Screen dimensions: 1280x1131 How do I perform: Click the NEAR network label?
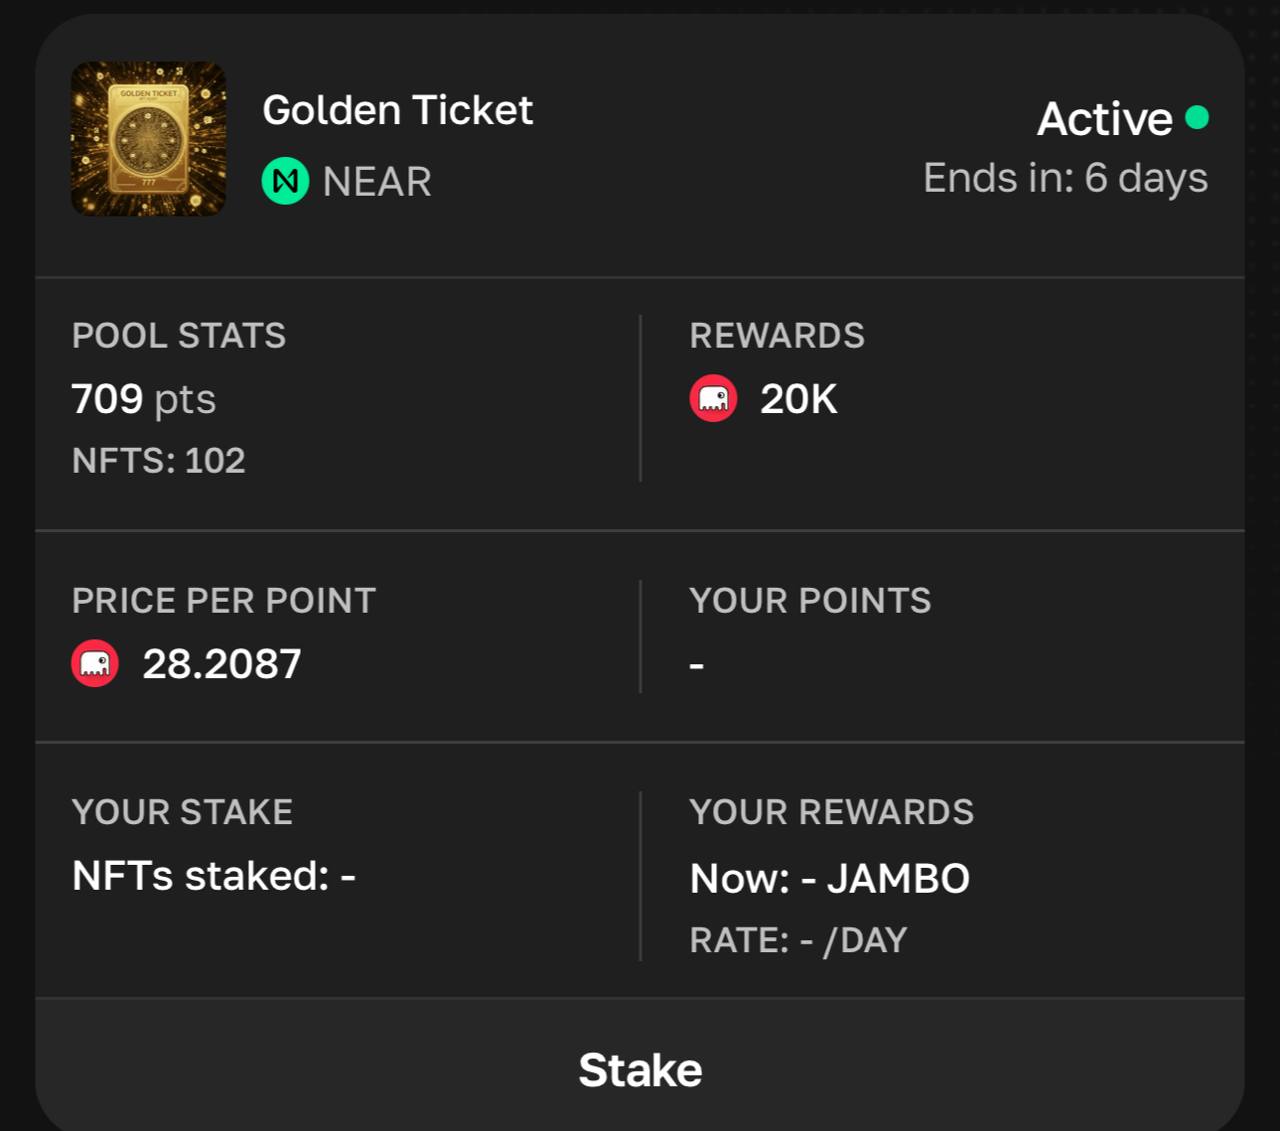[377, 182]
